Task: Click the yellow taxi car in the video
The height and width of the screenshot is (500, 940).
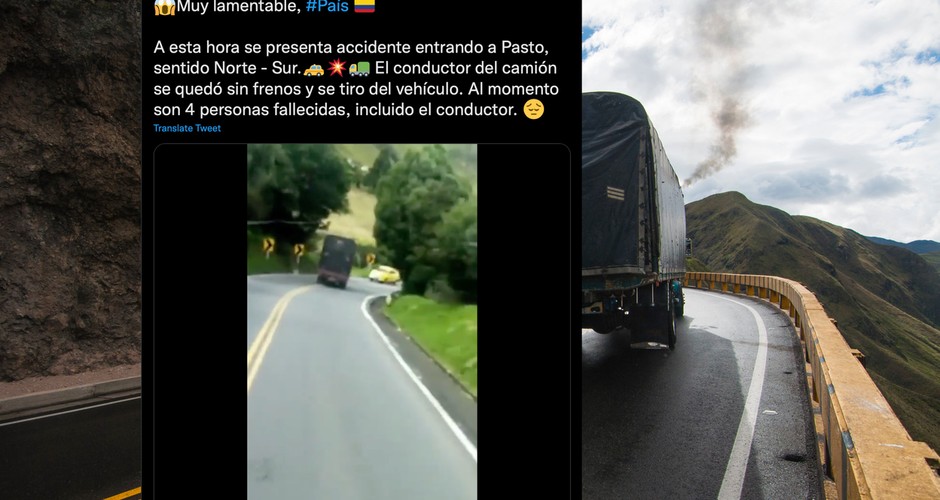Action: [x=384, y=274]
